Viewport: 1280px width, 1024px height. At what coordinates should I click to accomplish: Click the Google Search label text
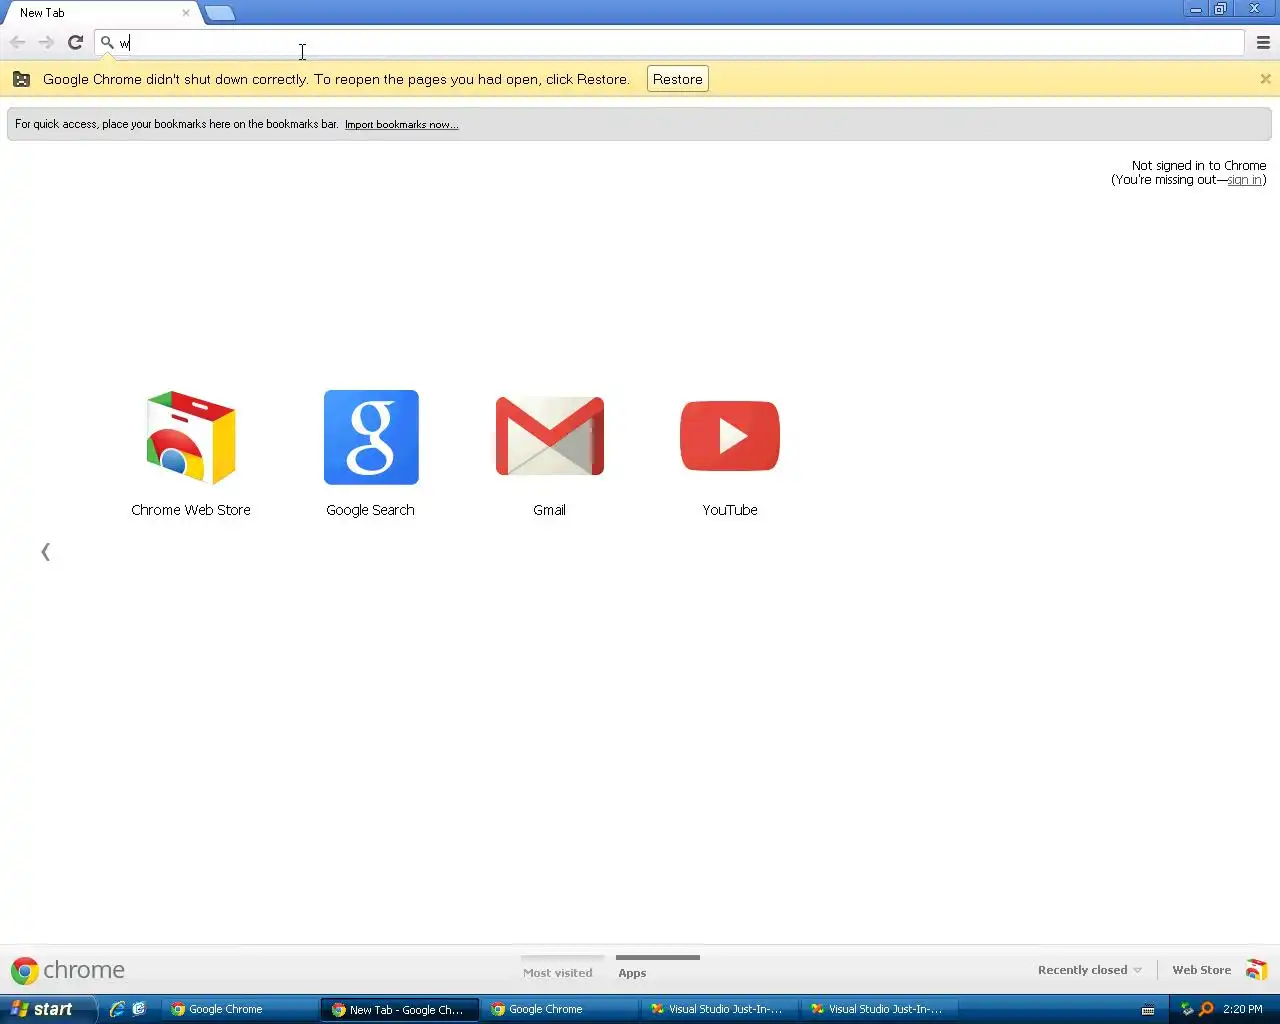click(370, 510)
